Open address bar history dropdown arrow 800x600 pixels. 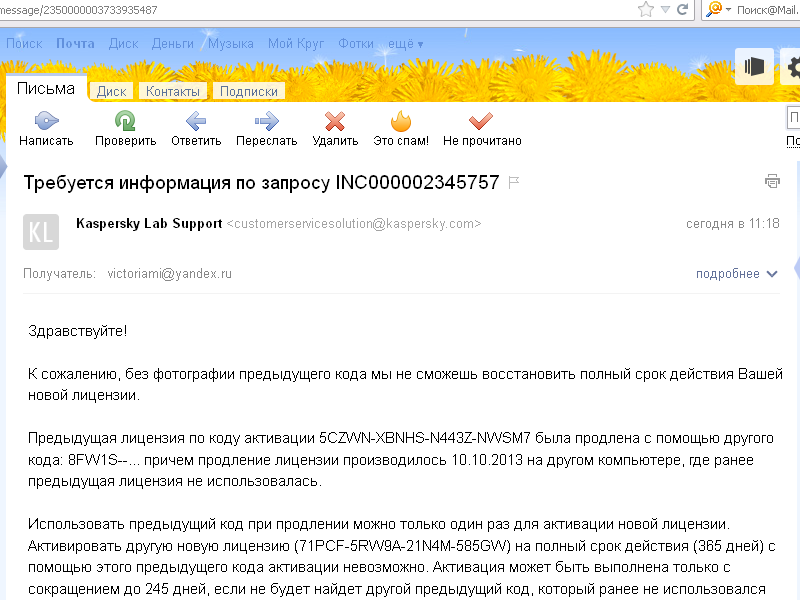tap(665, 9)
